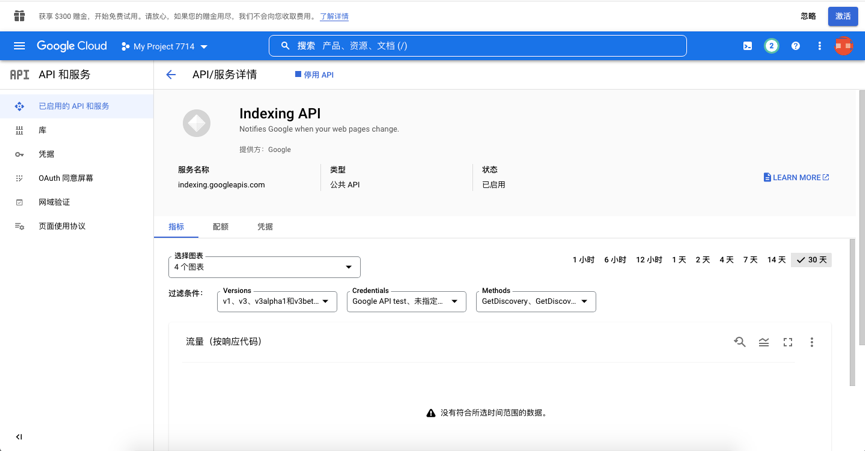The height and width of the screenshot is (451, 865).
Task: Click the 激活 button in banner
Action: [x=843, y=16]
